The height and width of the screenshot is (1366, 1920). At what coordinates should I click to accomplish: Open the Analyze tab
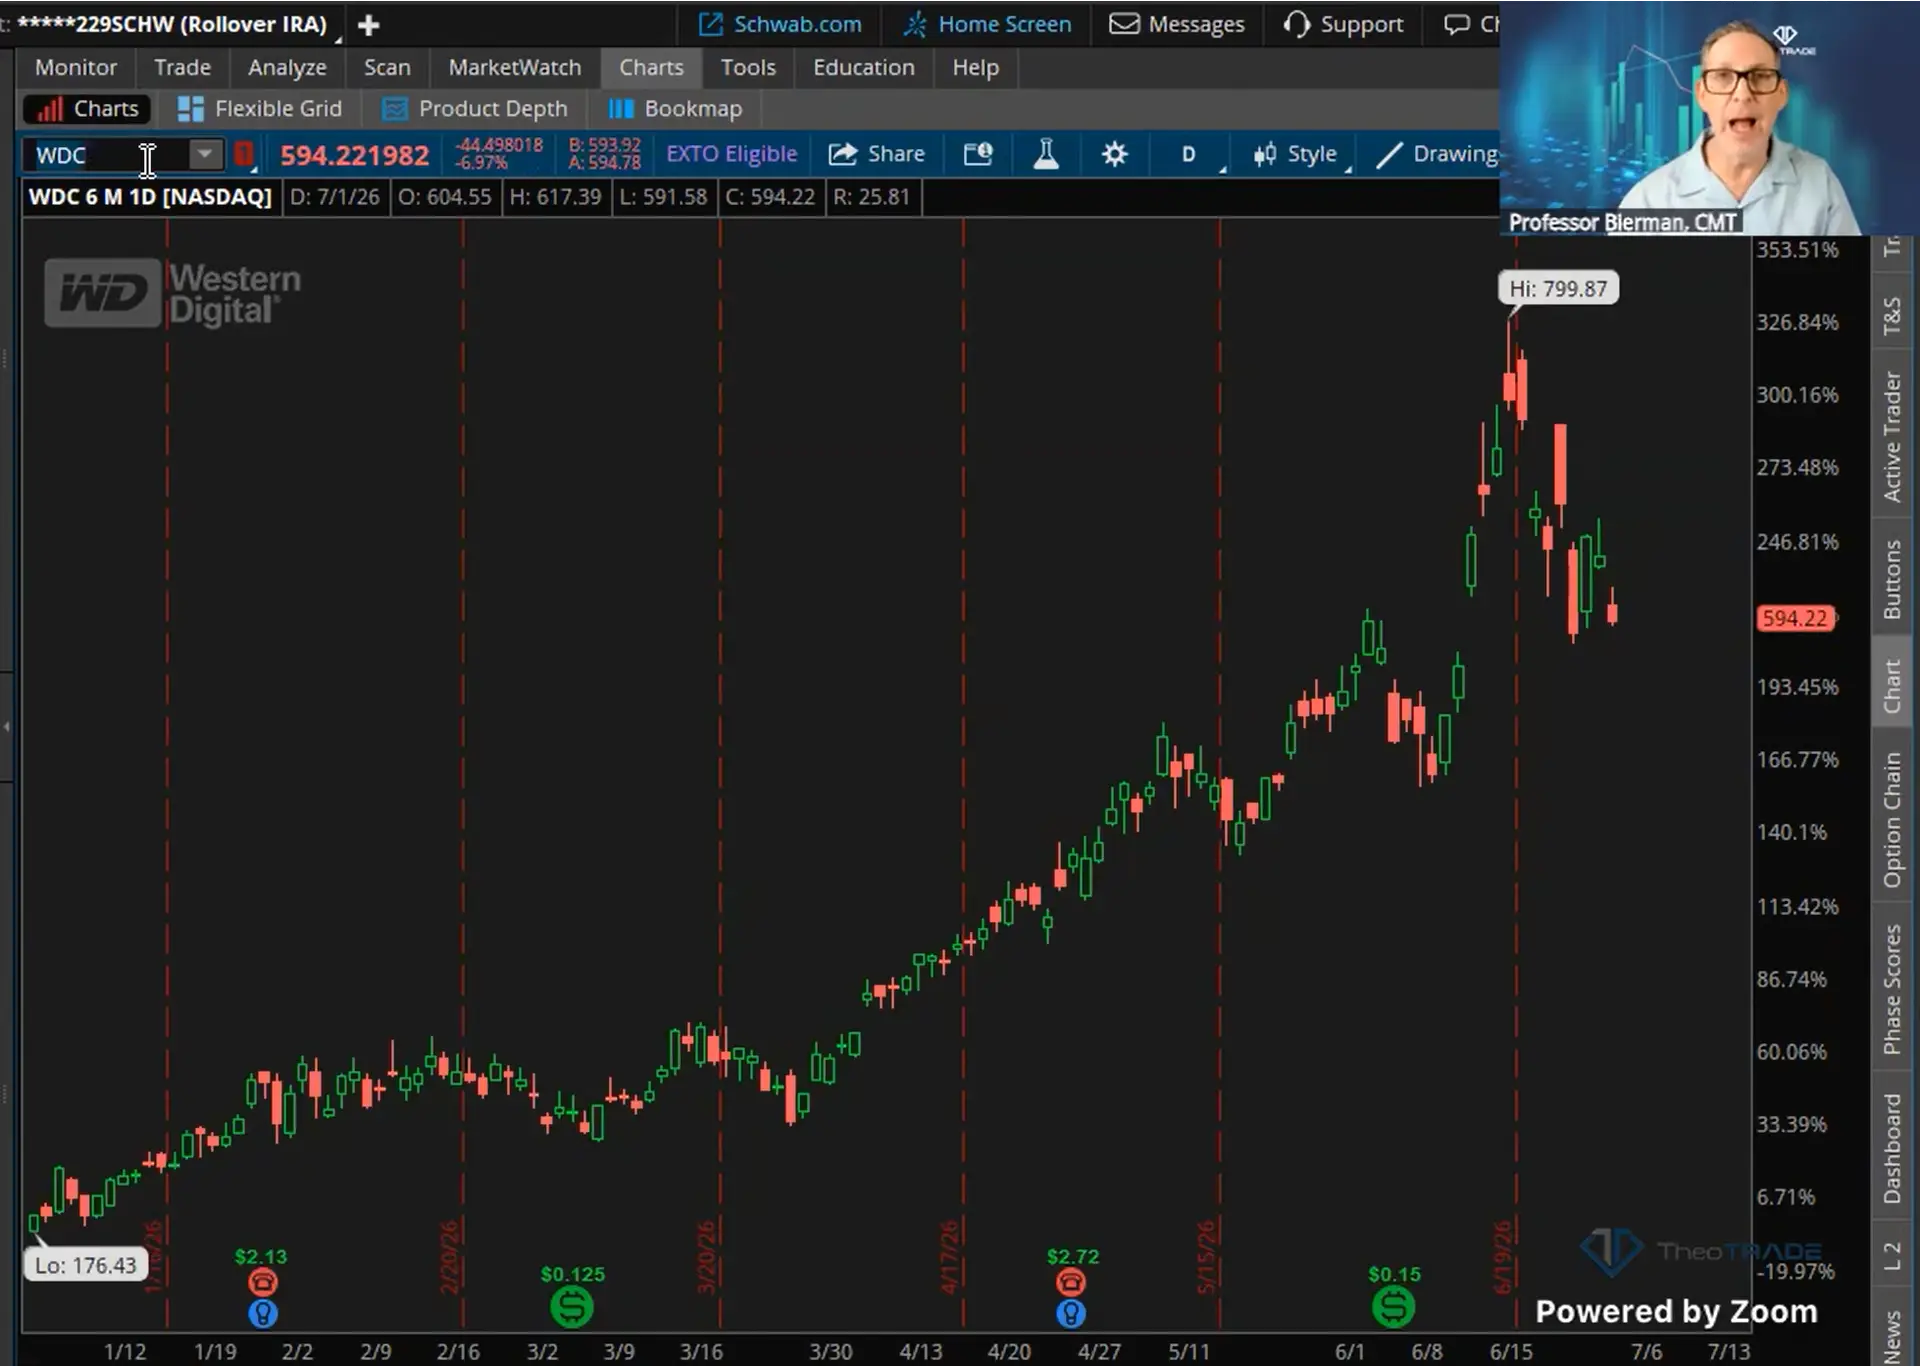(287, 67)
